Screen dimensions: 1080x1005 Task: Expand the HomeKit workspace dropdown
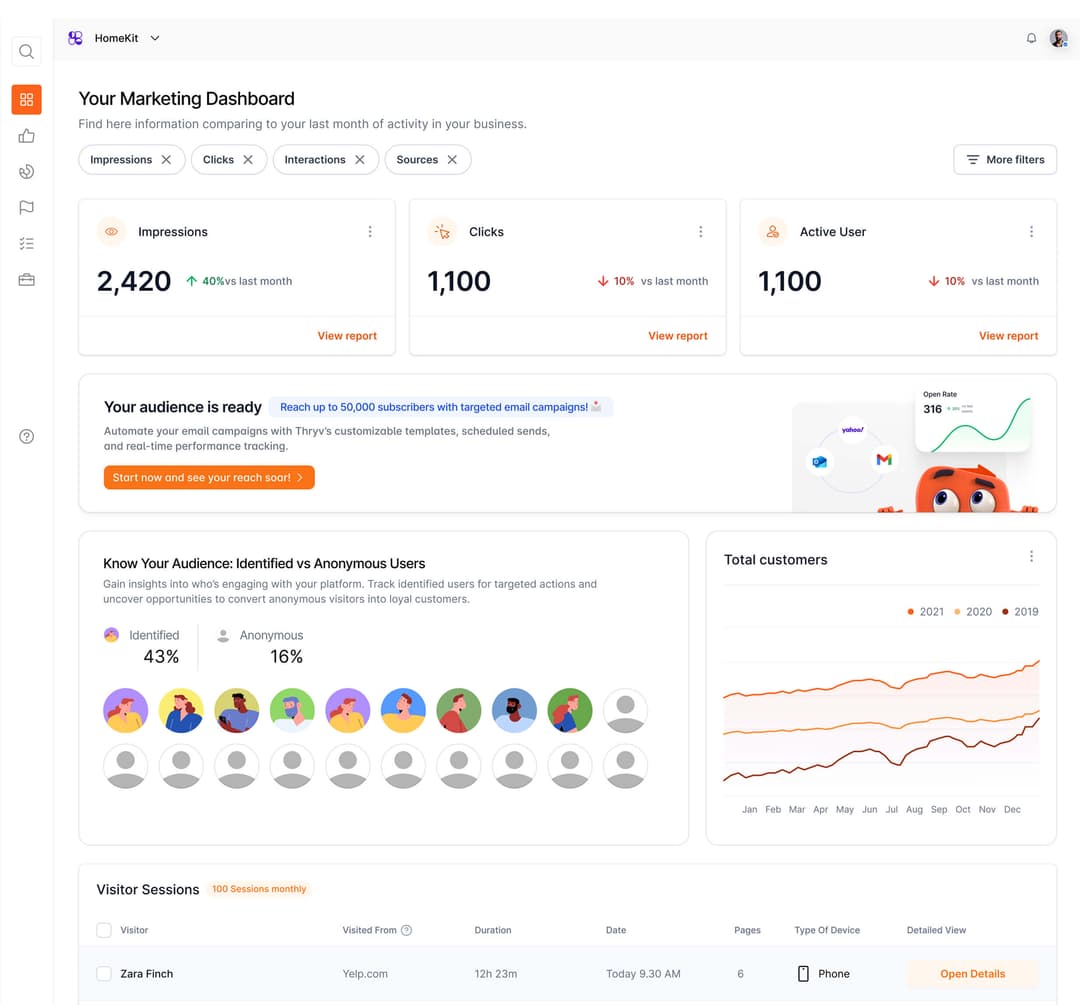coord(155,39)
